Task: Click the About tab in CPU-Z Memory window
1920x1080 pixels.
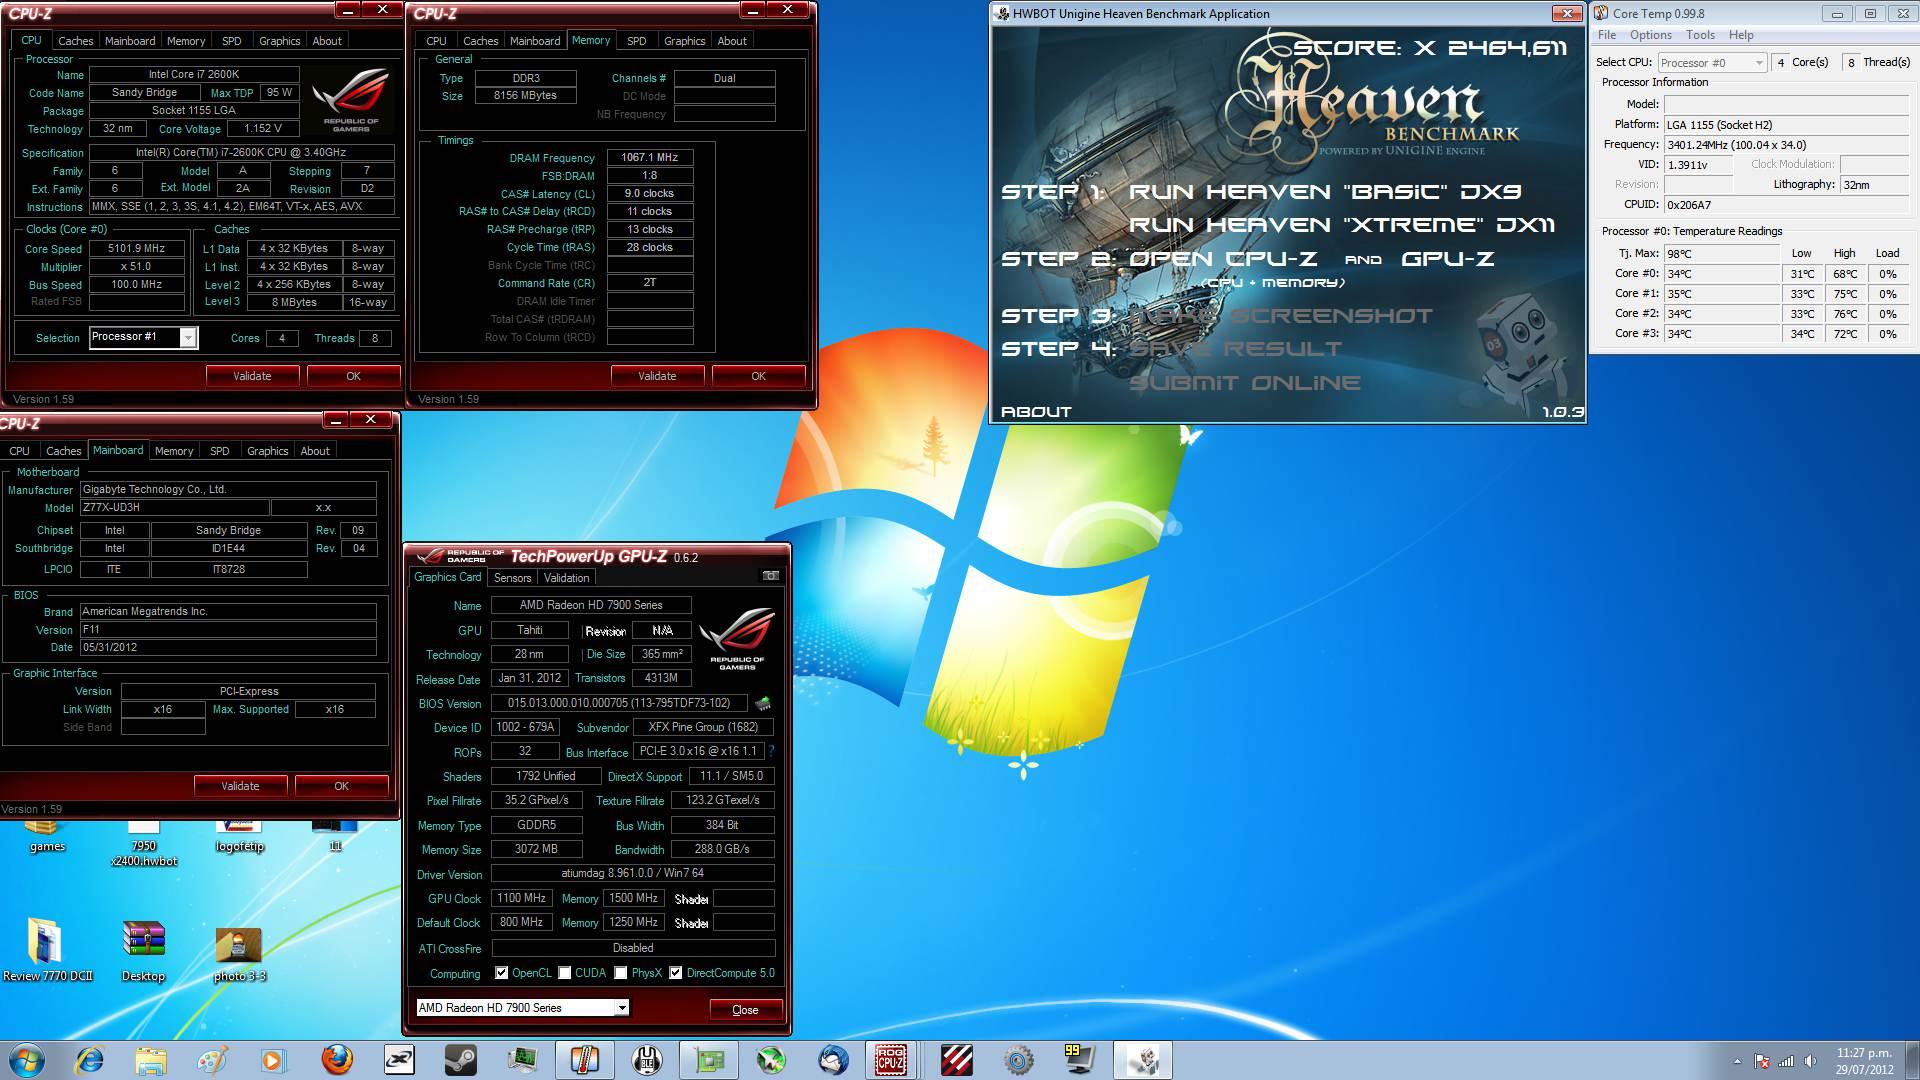Action: 732,41
